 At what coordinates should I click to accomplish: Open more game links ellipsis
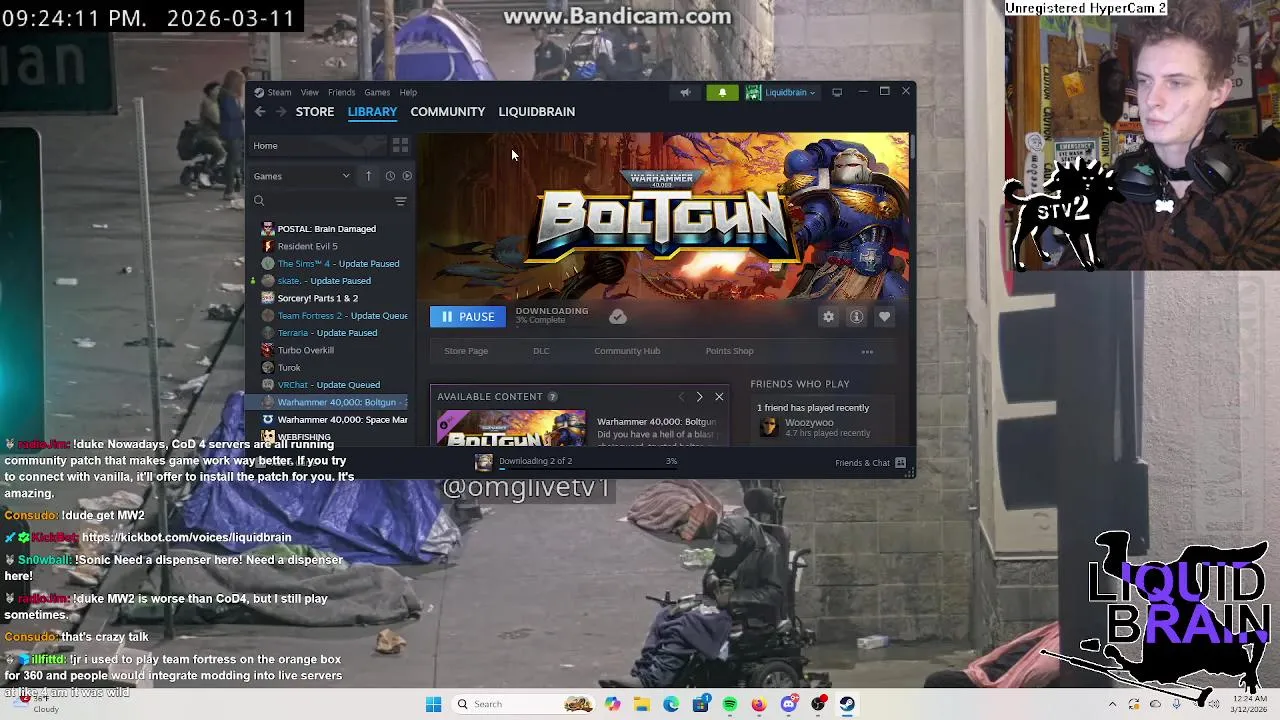[x=867, y=352]
